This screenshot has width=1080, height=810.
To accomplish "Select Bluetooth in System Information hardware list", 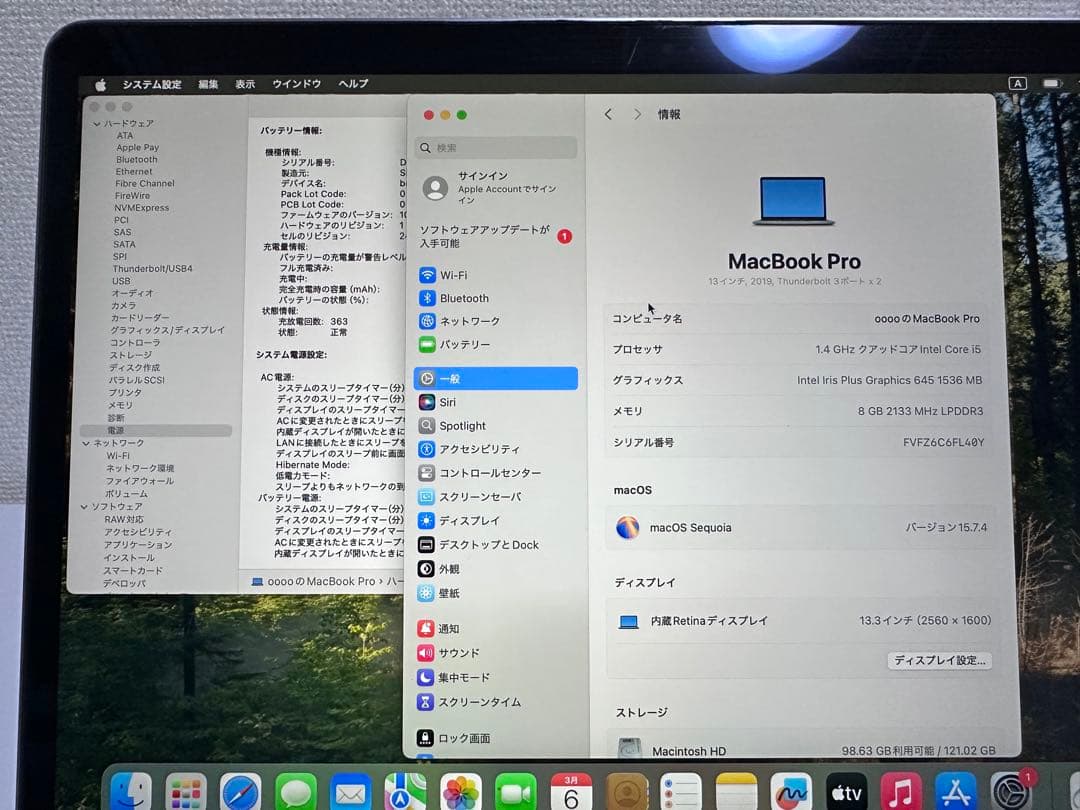I will point(136,159).
